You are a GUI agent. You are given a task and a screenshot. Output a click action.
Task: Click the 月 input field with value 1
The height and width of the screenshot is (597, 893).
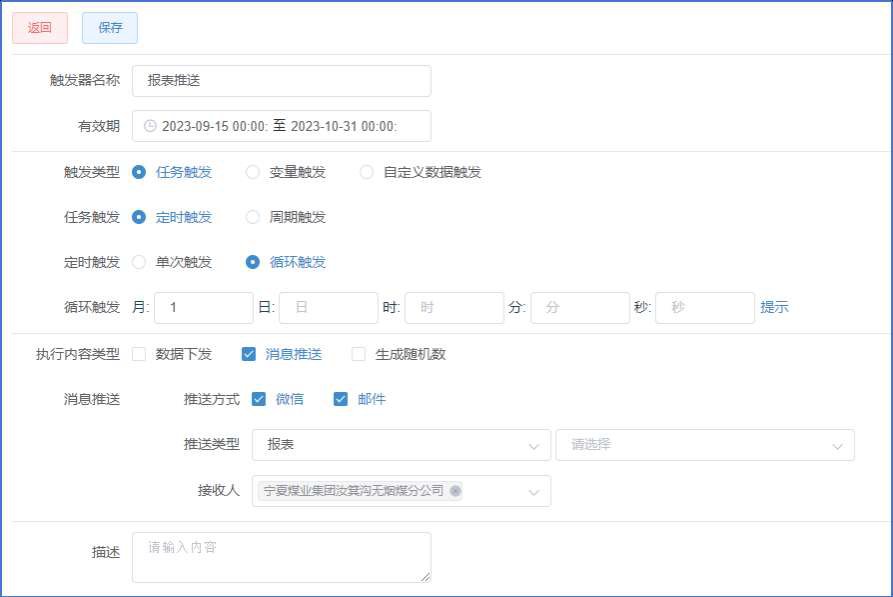click(204, 308)
